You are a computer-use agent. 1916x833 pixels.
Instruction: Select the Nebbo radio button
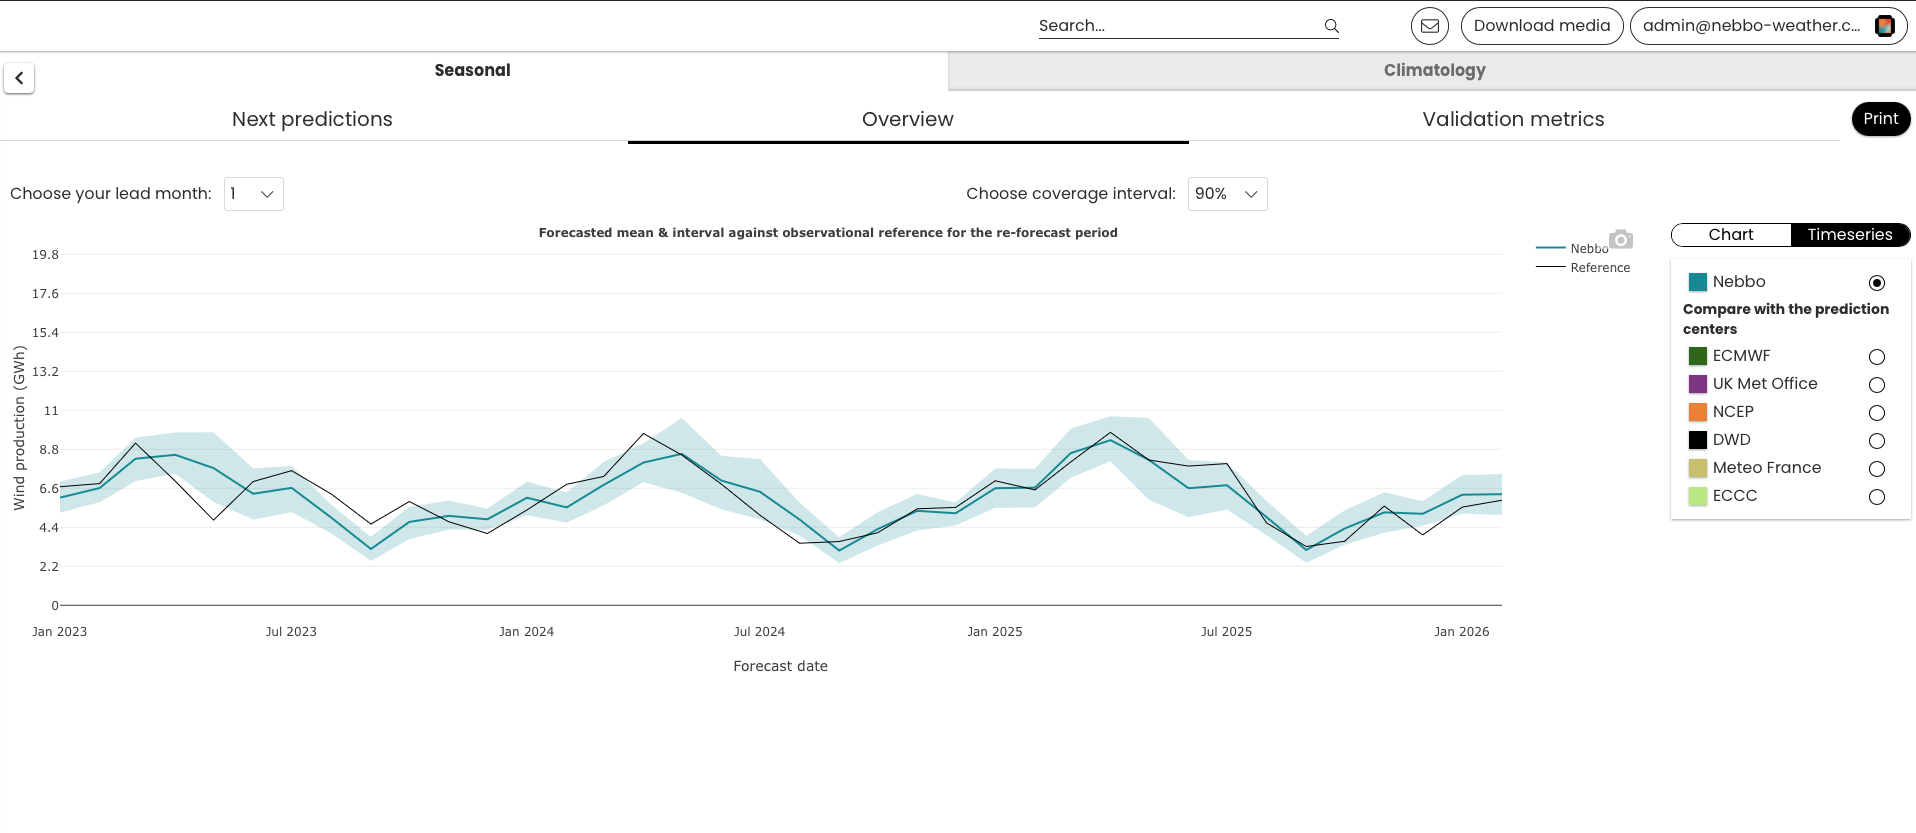coord(1877,283)
